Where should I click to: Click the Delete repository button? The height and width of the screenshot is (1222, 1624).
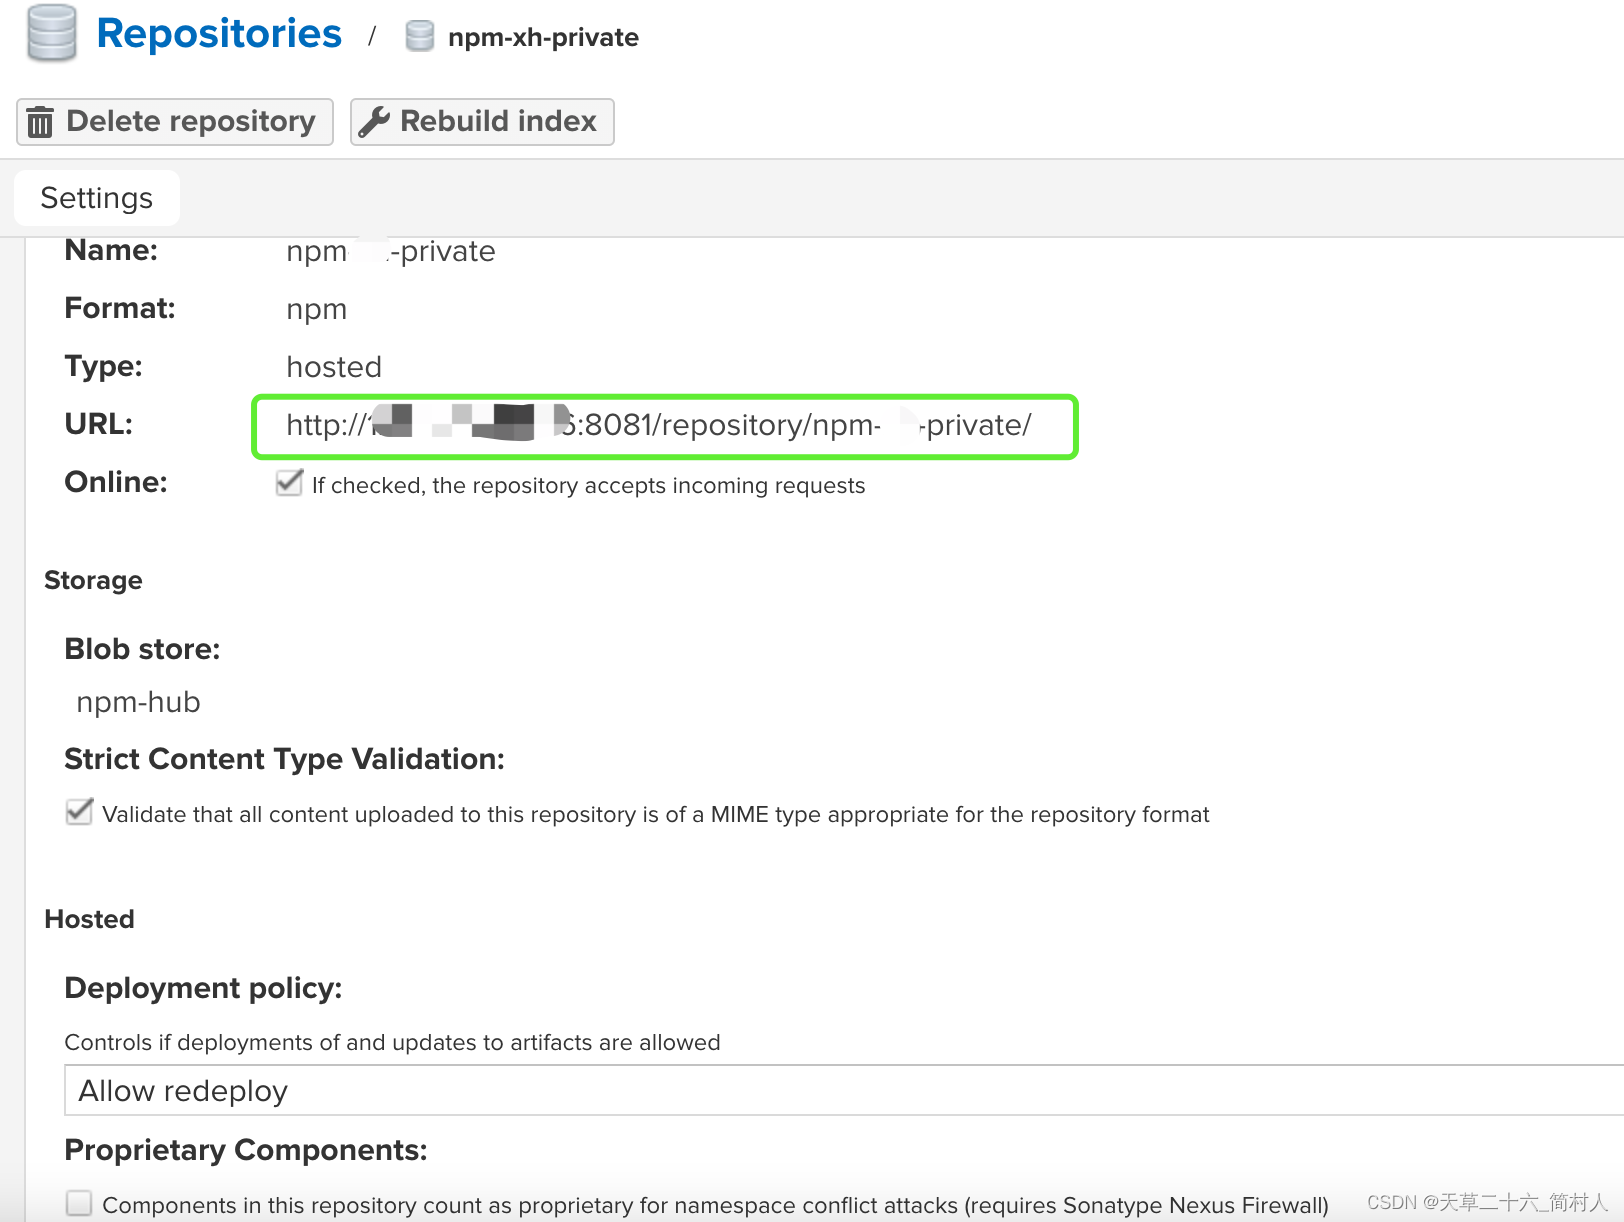175,122
